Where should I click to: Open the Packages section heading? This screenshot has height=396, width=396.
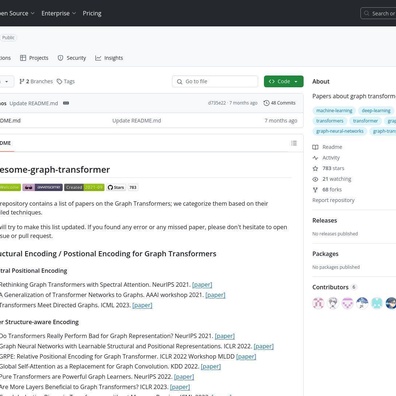pyautogui.click(x=325, y=254)
